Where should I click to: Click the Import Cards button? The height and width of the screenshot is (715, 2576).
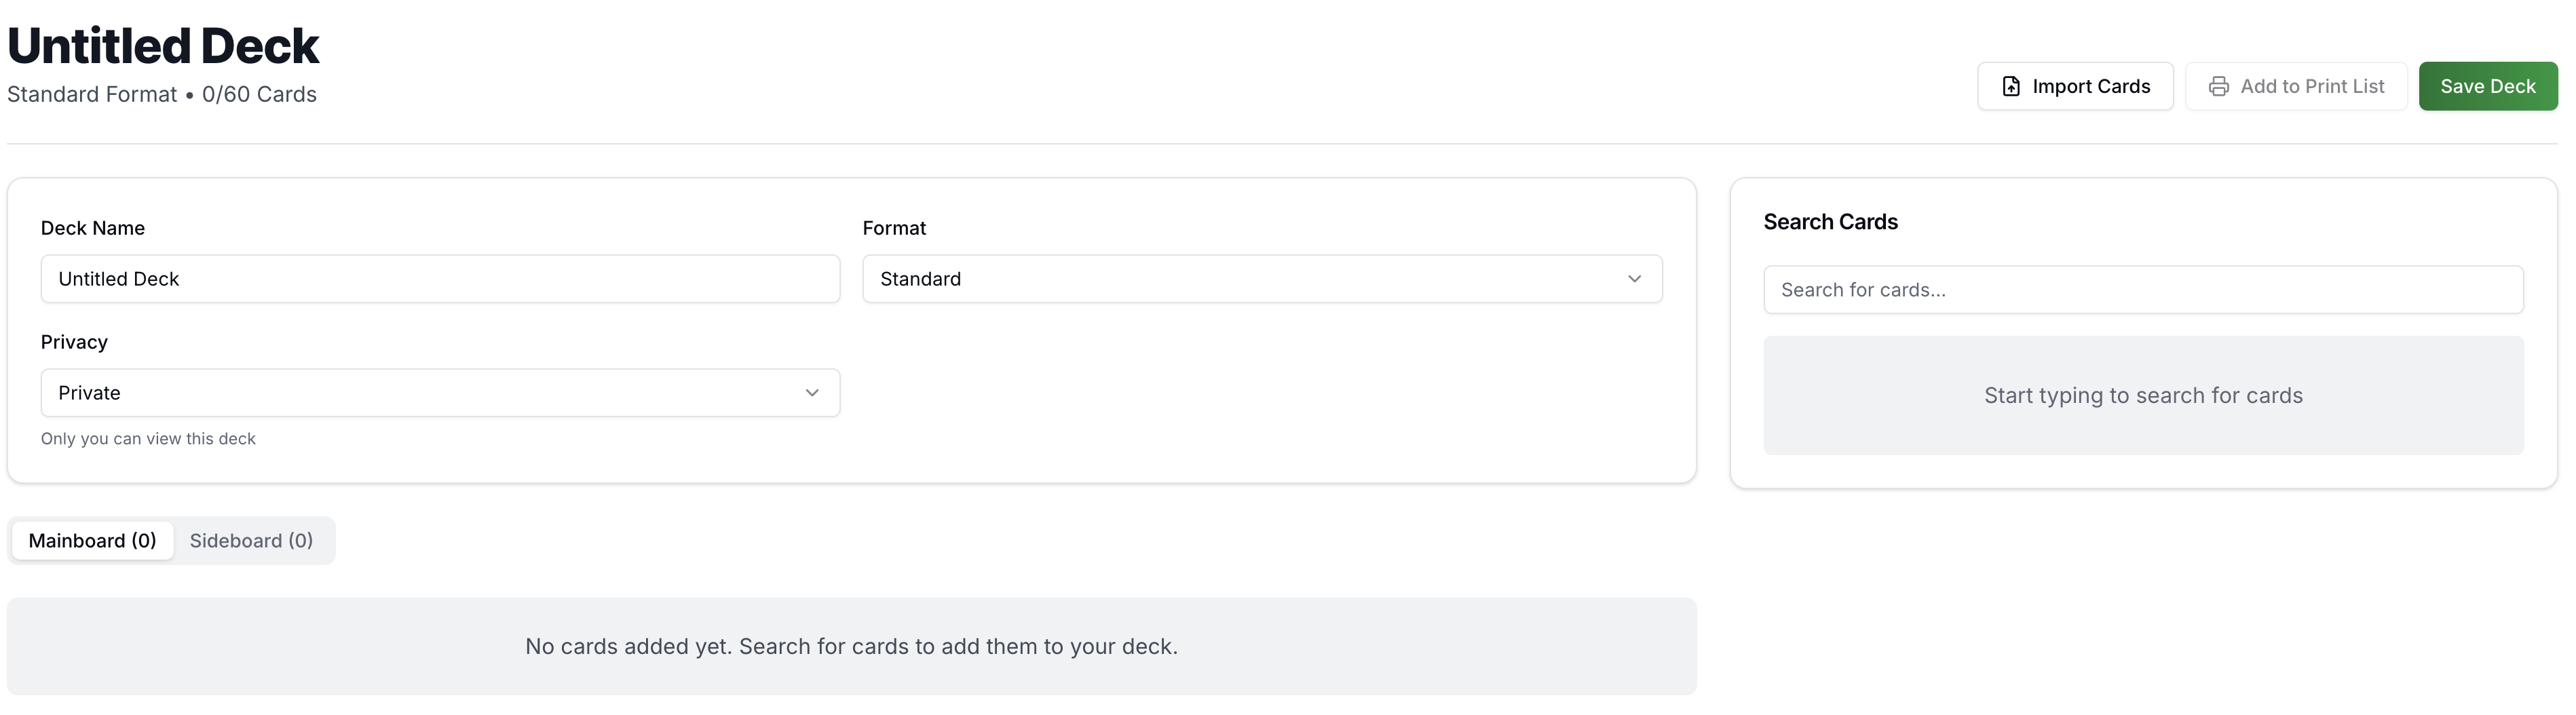point(2075,86)
